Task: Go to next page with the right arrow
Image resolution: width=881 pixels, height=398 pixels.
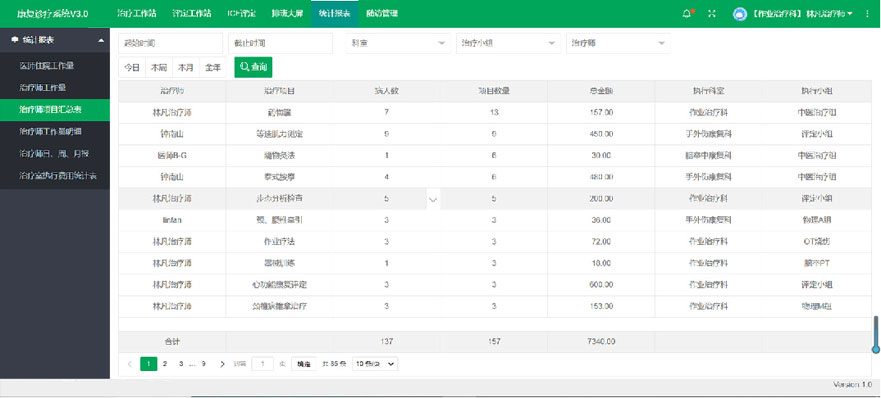Action: point(222,364)
